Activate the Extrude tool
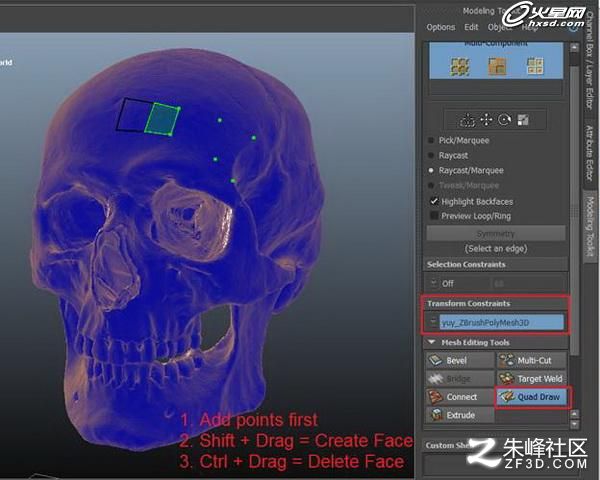This screenshot has height=480, width=600. 460,415
